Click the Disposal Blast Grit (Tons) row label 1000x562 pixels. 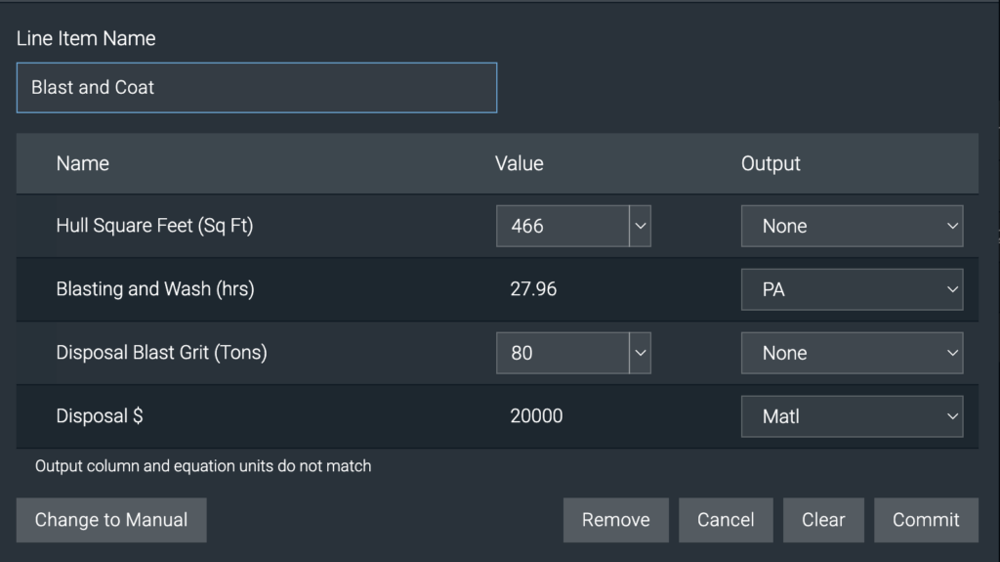point(161,353)
